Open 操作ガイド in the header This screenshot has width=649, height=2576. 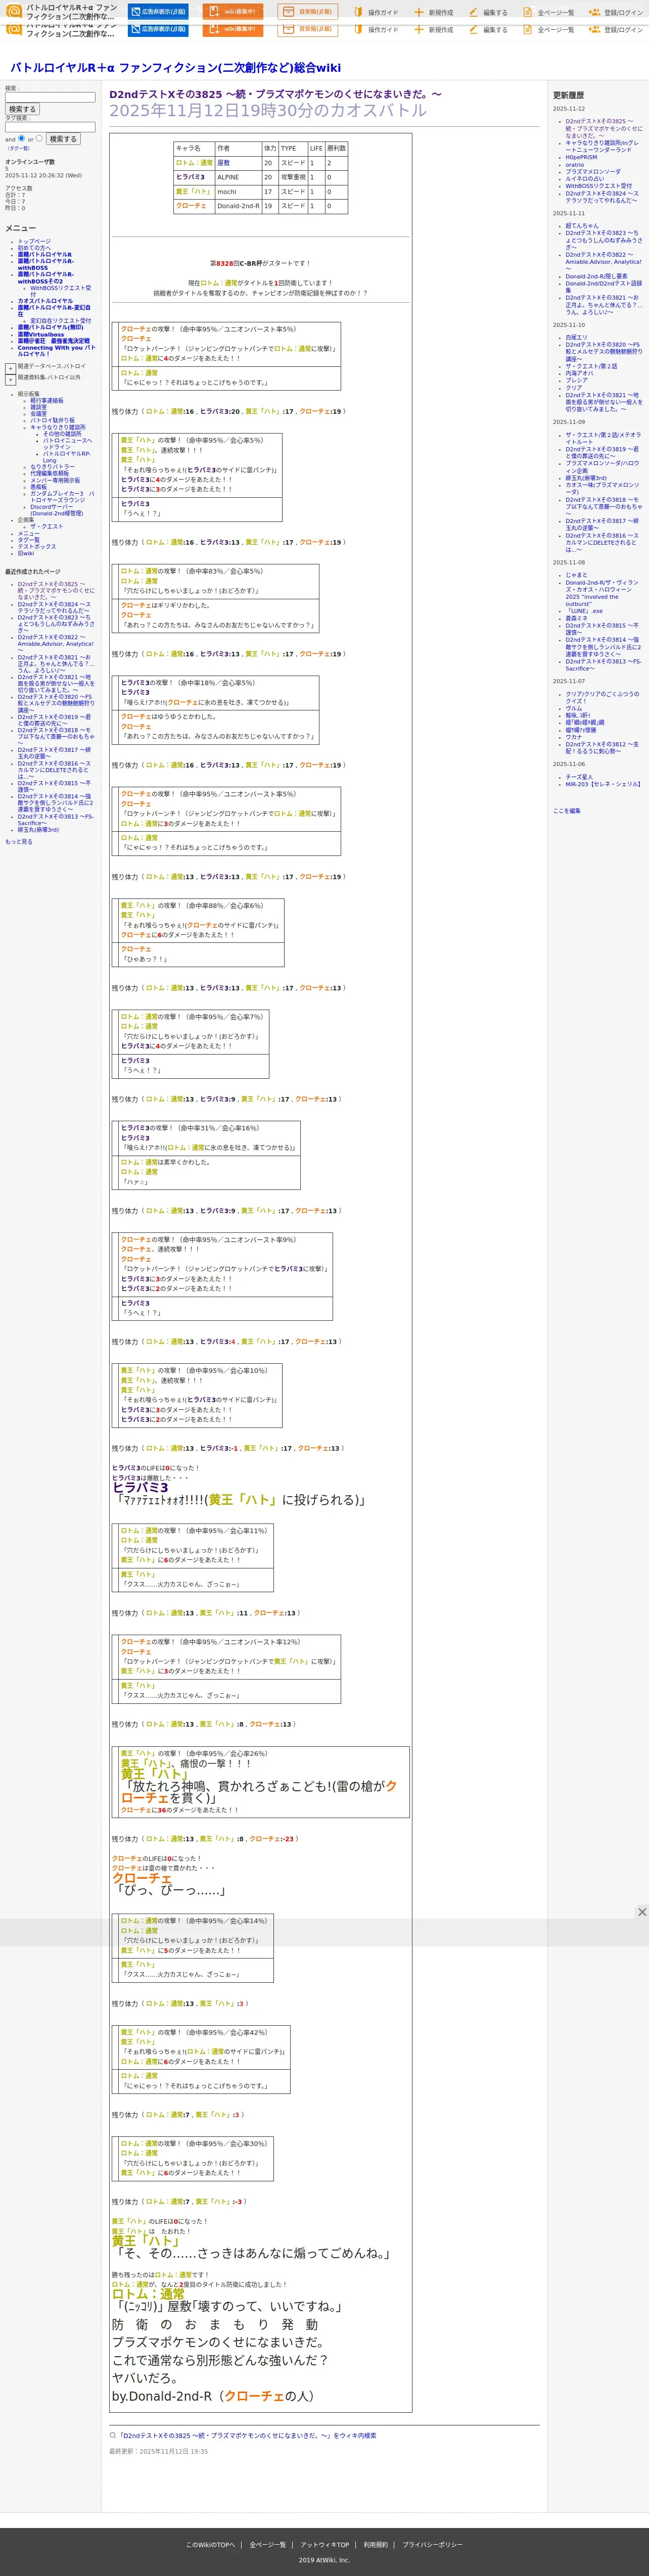pyautogui.click(x=376, y=13)
